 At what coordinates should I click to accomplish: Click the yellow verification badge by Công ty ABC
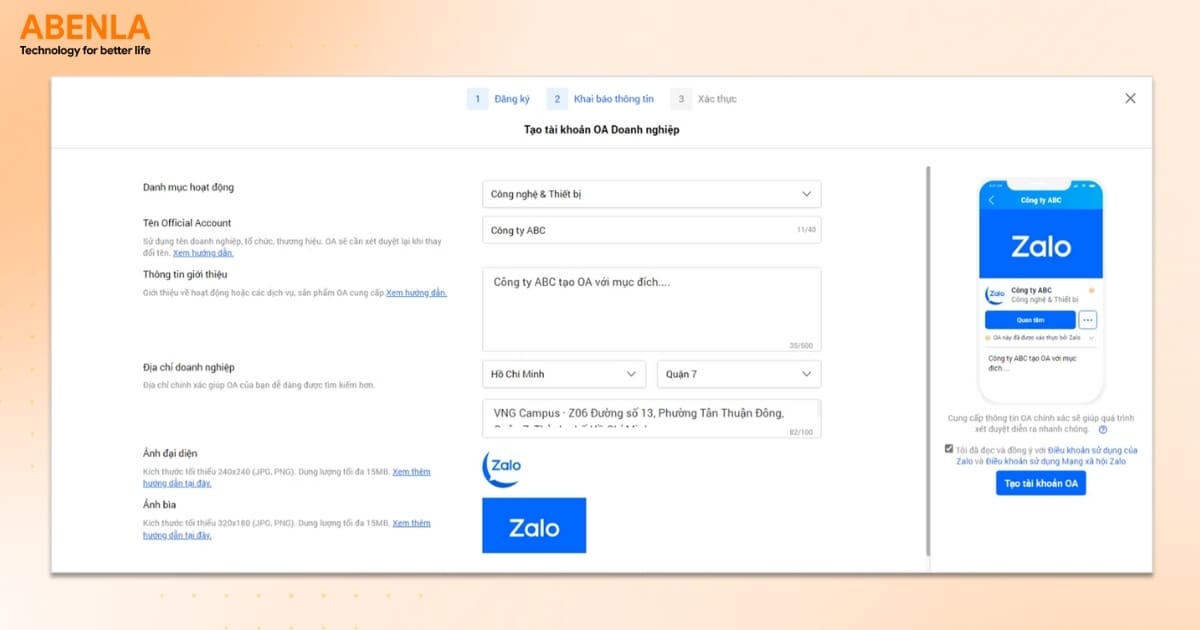[x=1091, y=290]
